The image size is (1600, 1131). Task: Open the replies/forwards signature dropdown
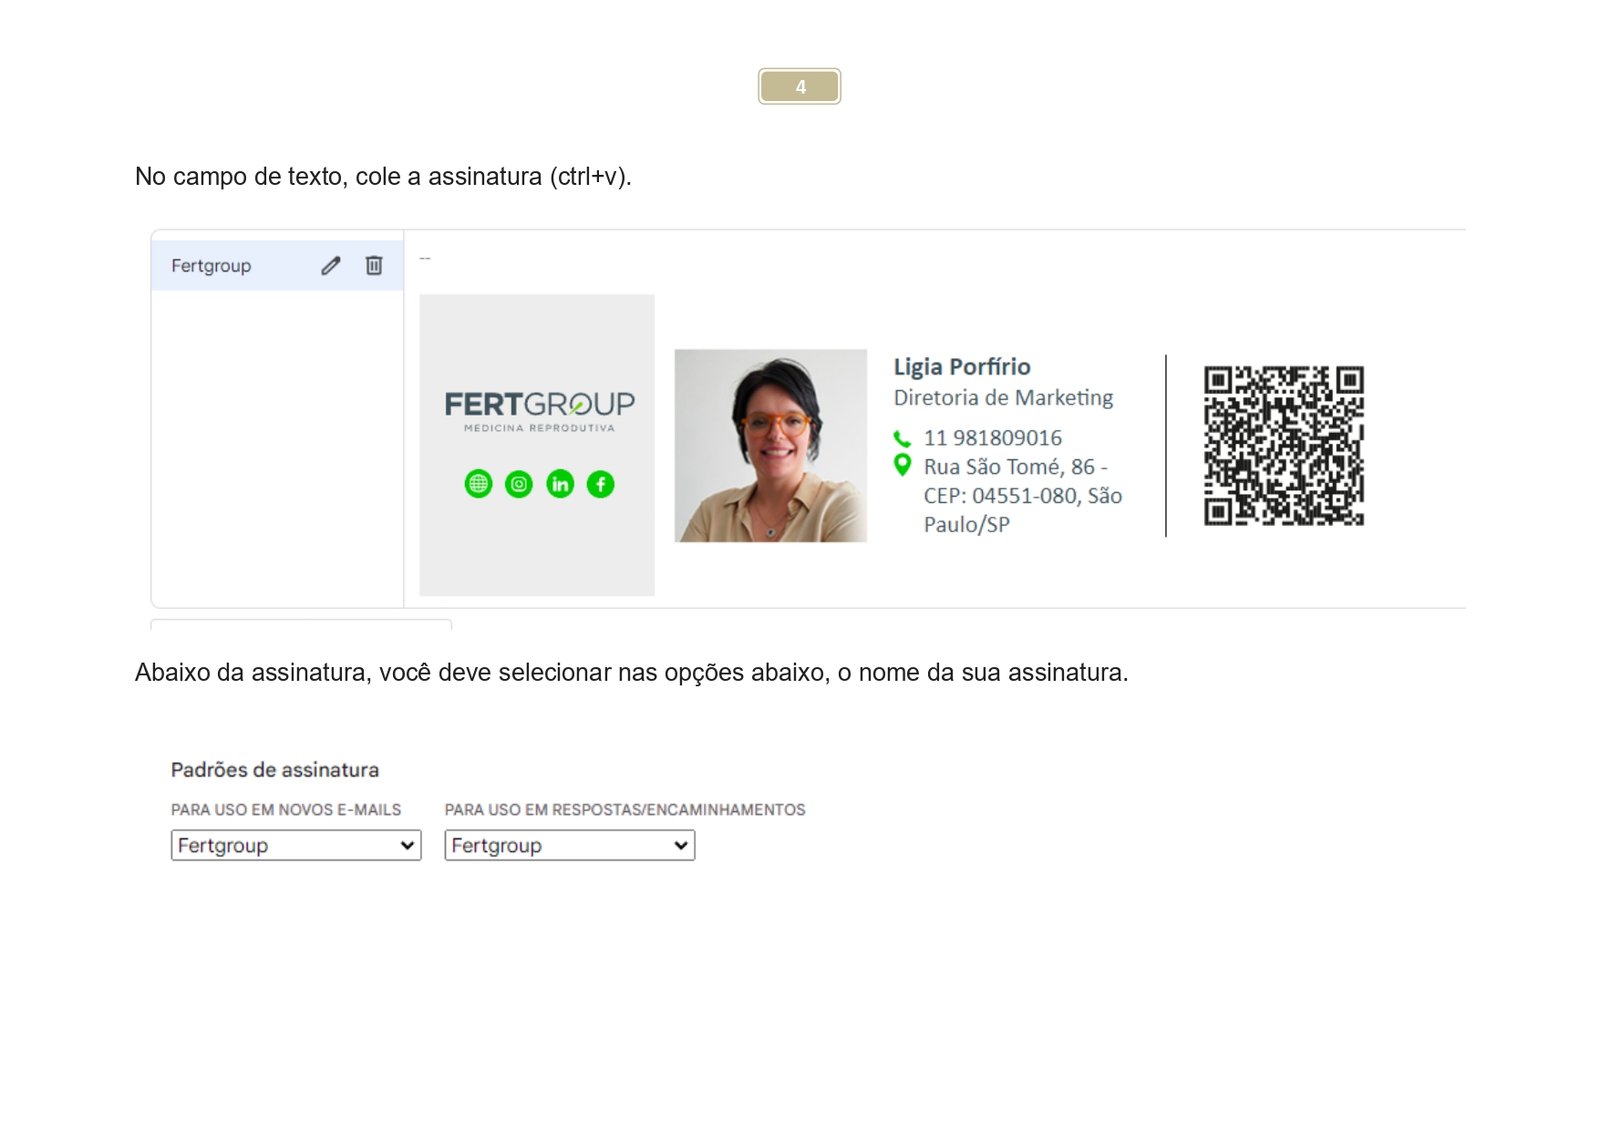pos(569,846)
